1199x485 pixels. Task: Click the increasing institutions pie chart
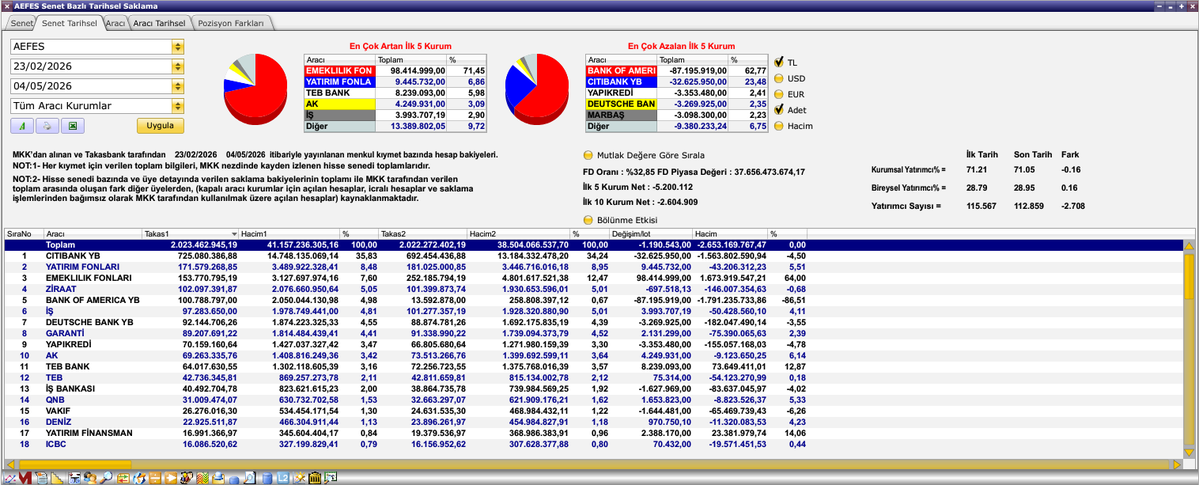pyautogui.click(x=255, y=91)
